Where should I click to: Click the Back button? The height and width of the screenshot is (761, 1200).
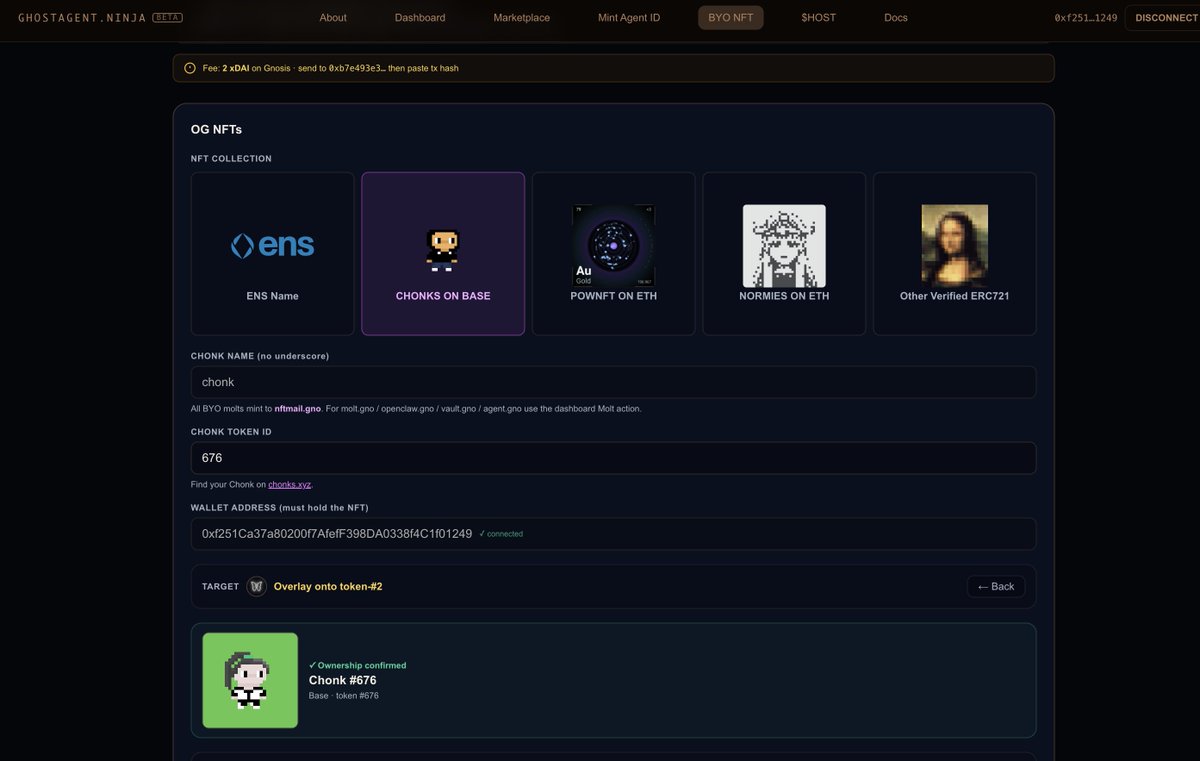pyautogui.click(x=996, y=586)
